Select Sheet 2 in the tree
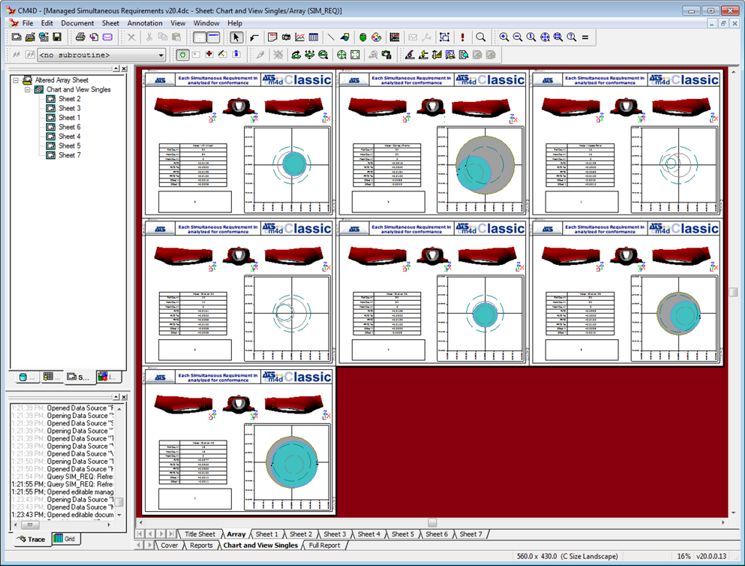This screenshot has height=566, width=745. tap(69, 99)
